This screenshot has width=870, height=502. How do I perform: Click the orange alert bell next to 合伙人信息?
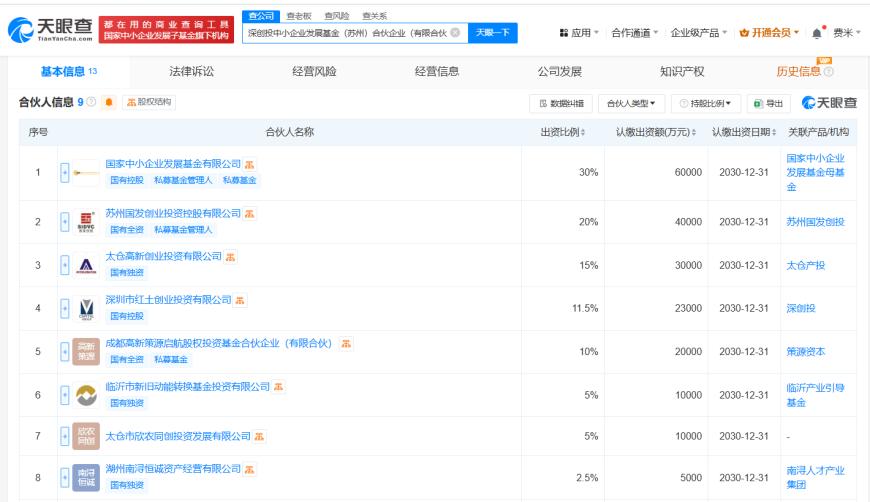(109, 102)
